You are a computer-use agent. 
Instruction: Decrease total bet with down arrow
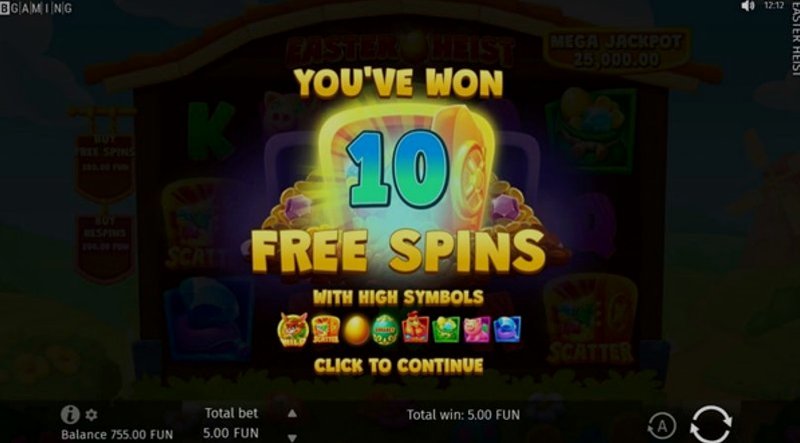(292, 437)
